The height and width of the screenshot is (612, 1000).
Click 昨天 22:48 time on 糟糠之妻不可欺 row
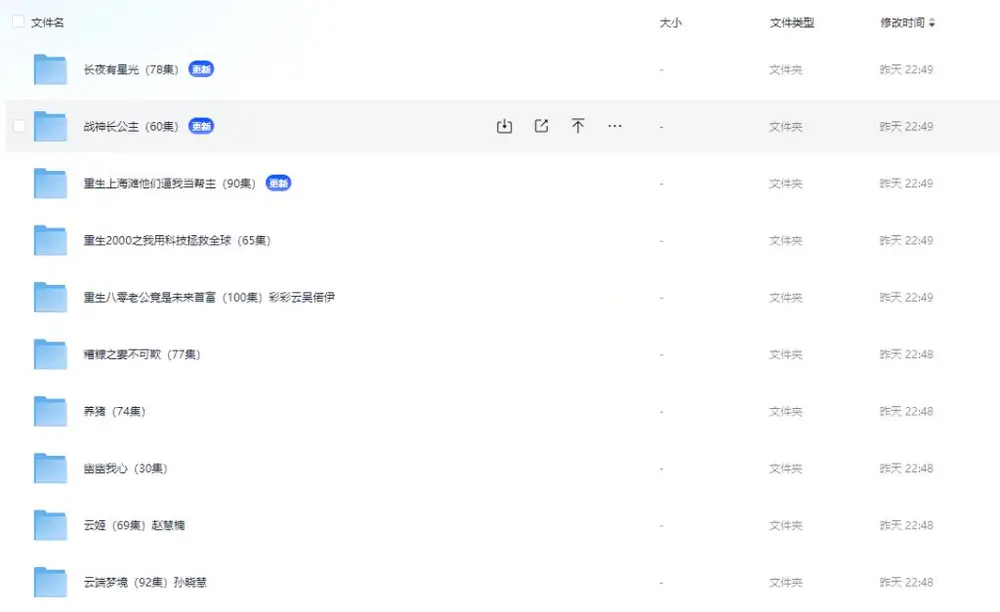[x=906, y=354]
